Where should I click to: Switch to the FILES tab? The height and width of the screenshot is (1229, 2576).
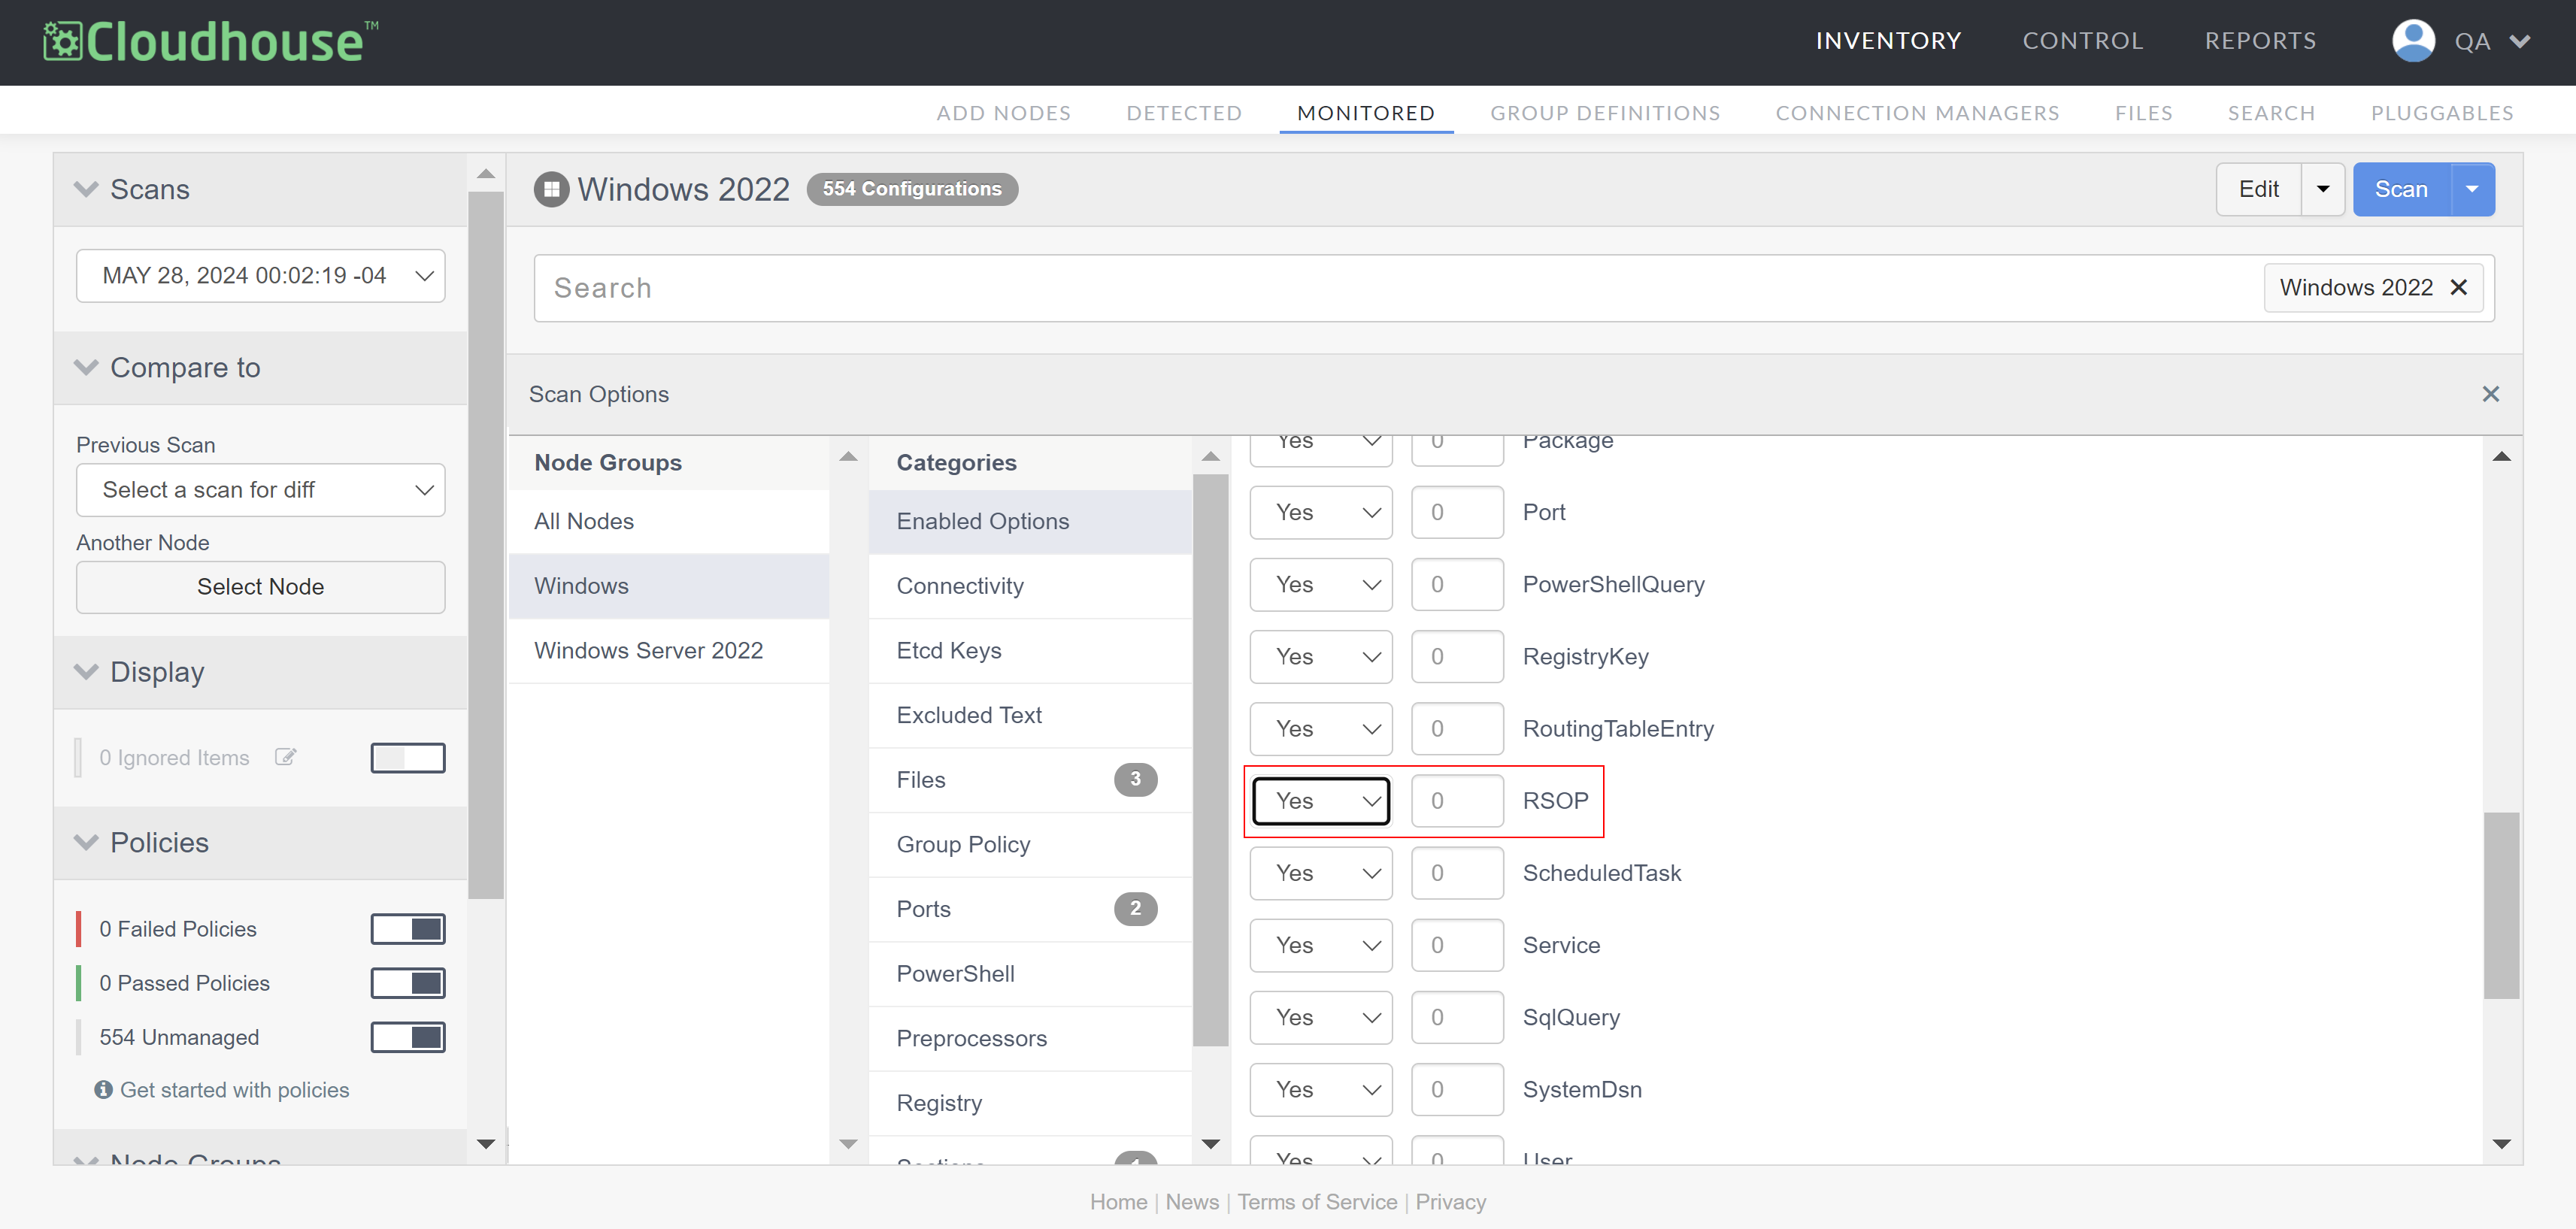pyautogui.click(x=2143, y=113)
